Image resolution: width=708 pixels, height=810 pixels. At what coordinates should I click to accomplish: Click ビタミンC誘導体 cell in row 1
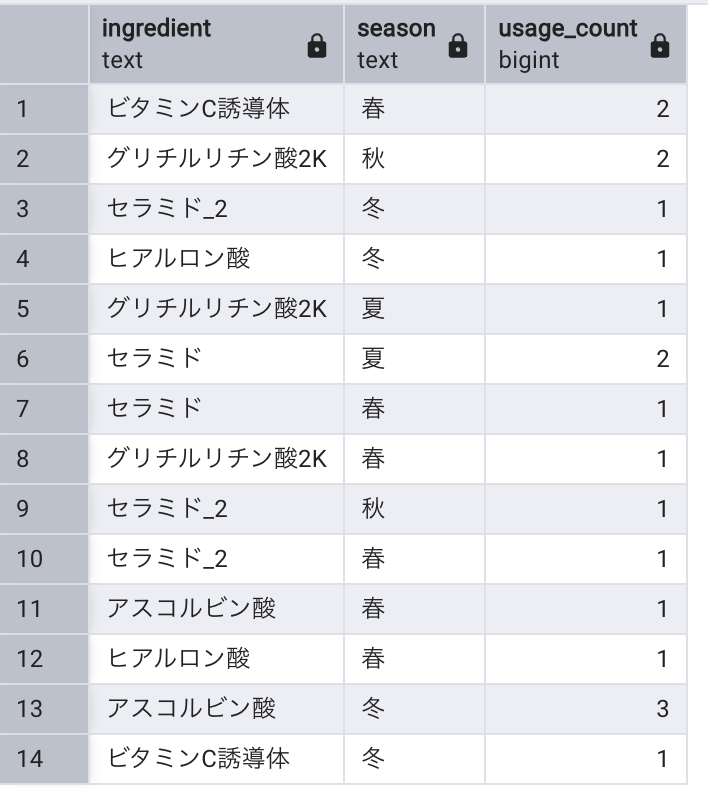216,109
